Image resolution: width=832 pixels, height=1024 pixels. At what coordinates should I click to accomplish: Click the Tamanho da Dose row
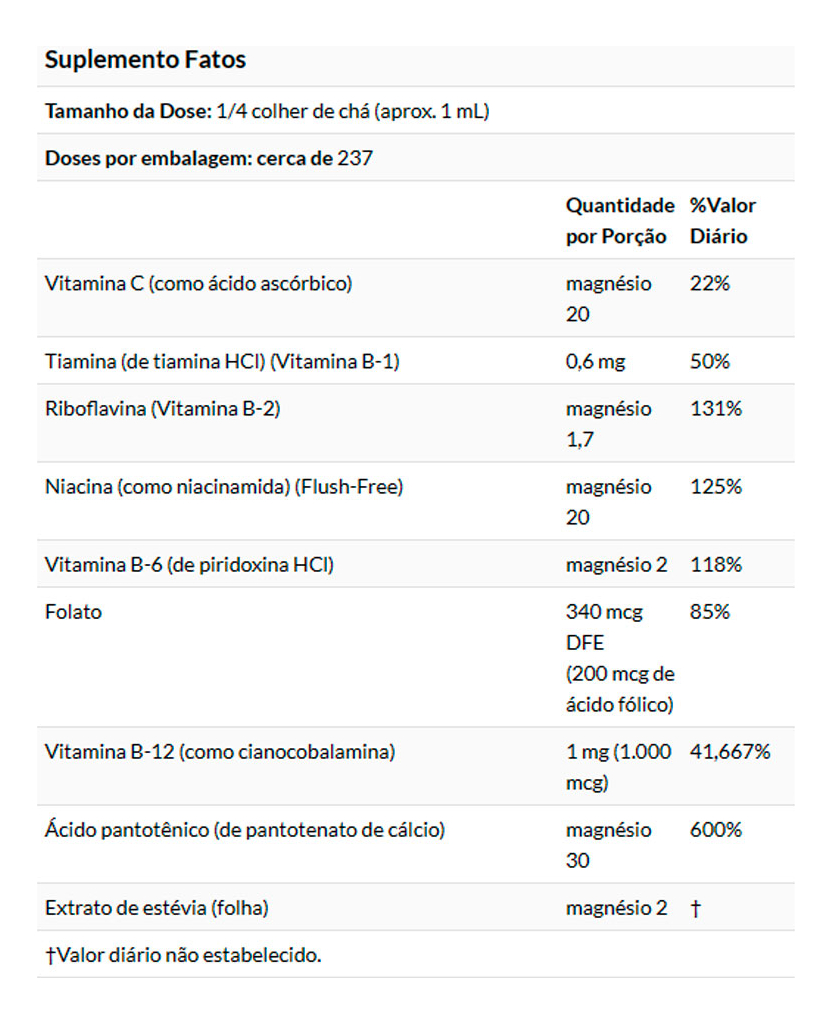coord(267,111)
